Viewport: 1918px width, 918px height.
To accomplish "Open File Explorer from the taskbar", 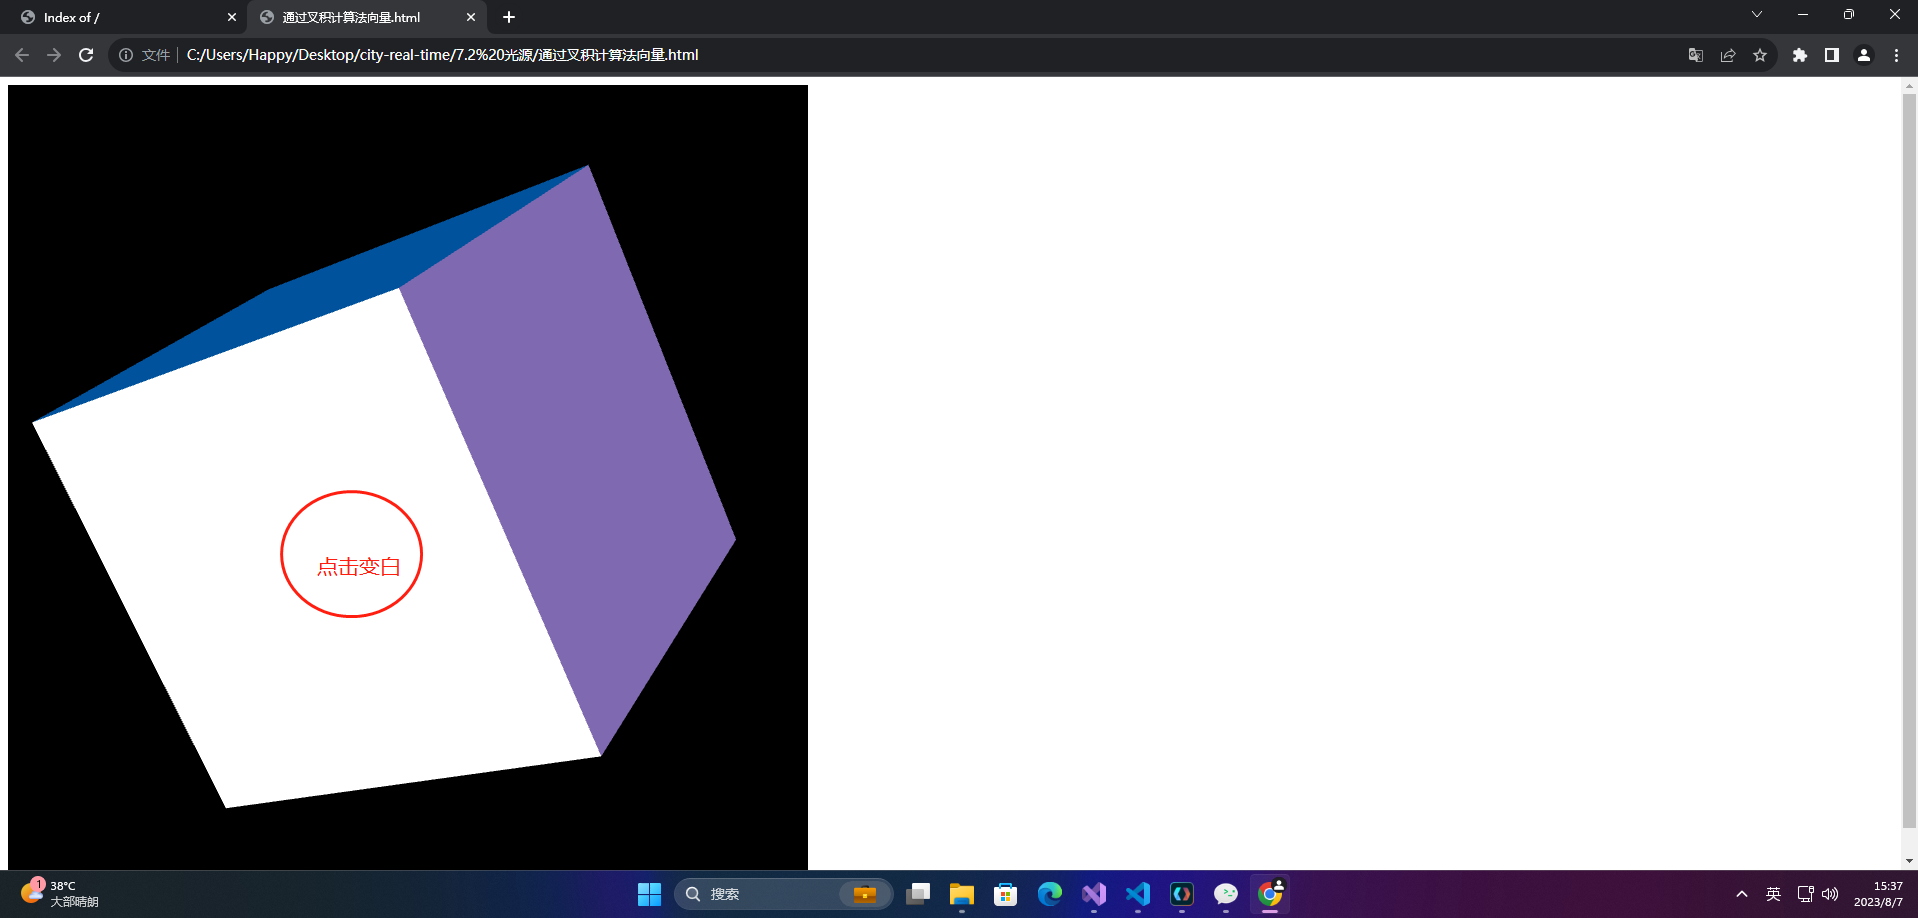I will coord(962,894).
